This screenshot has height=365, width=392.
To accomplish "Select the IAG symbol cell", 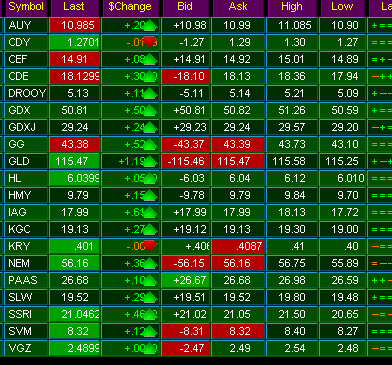I will point(26,212).
